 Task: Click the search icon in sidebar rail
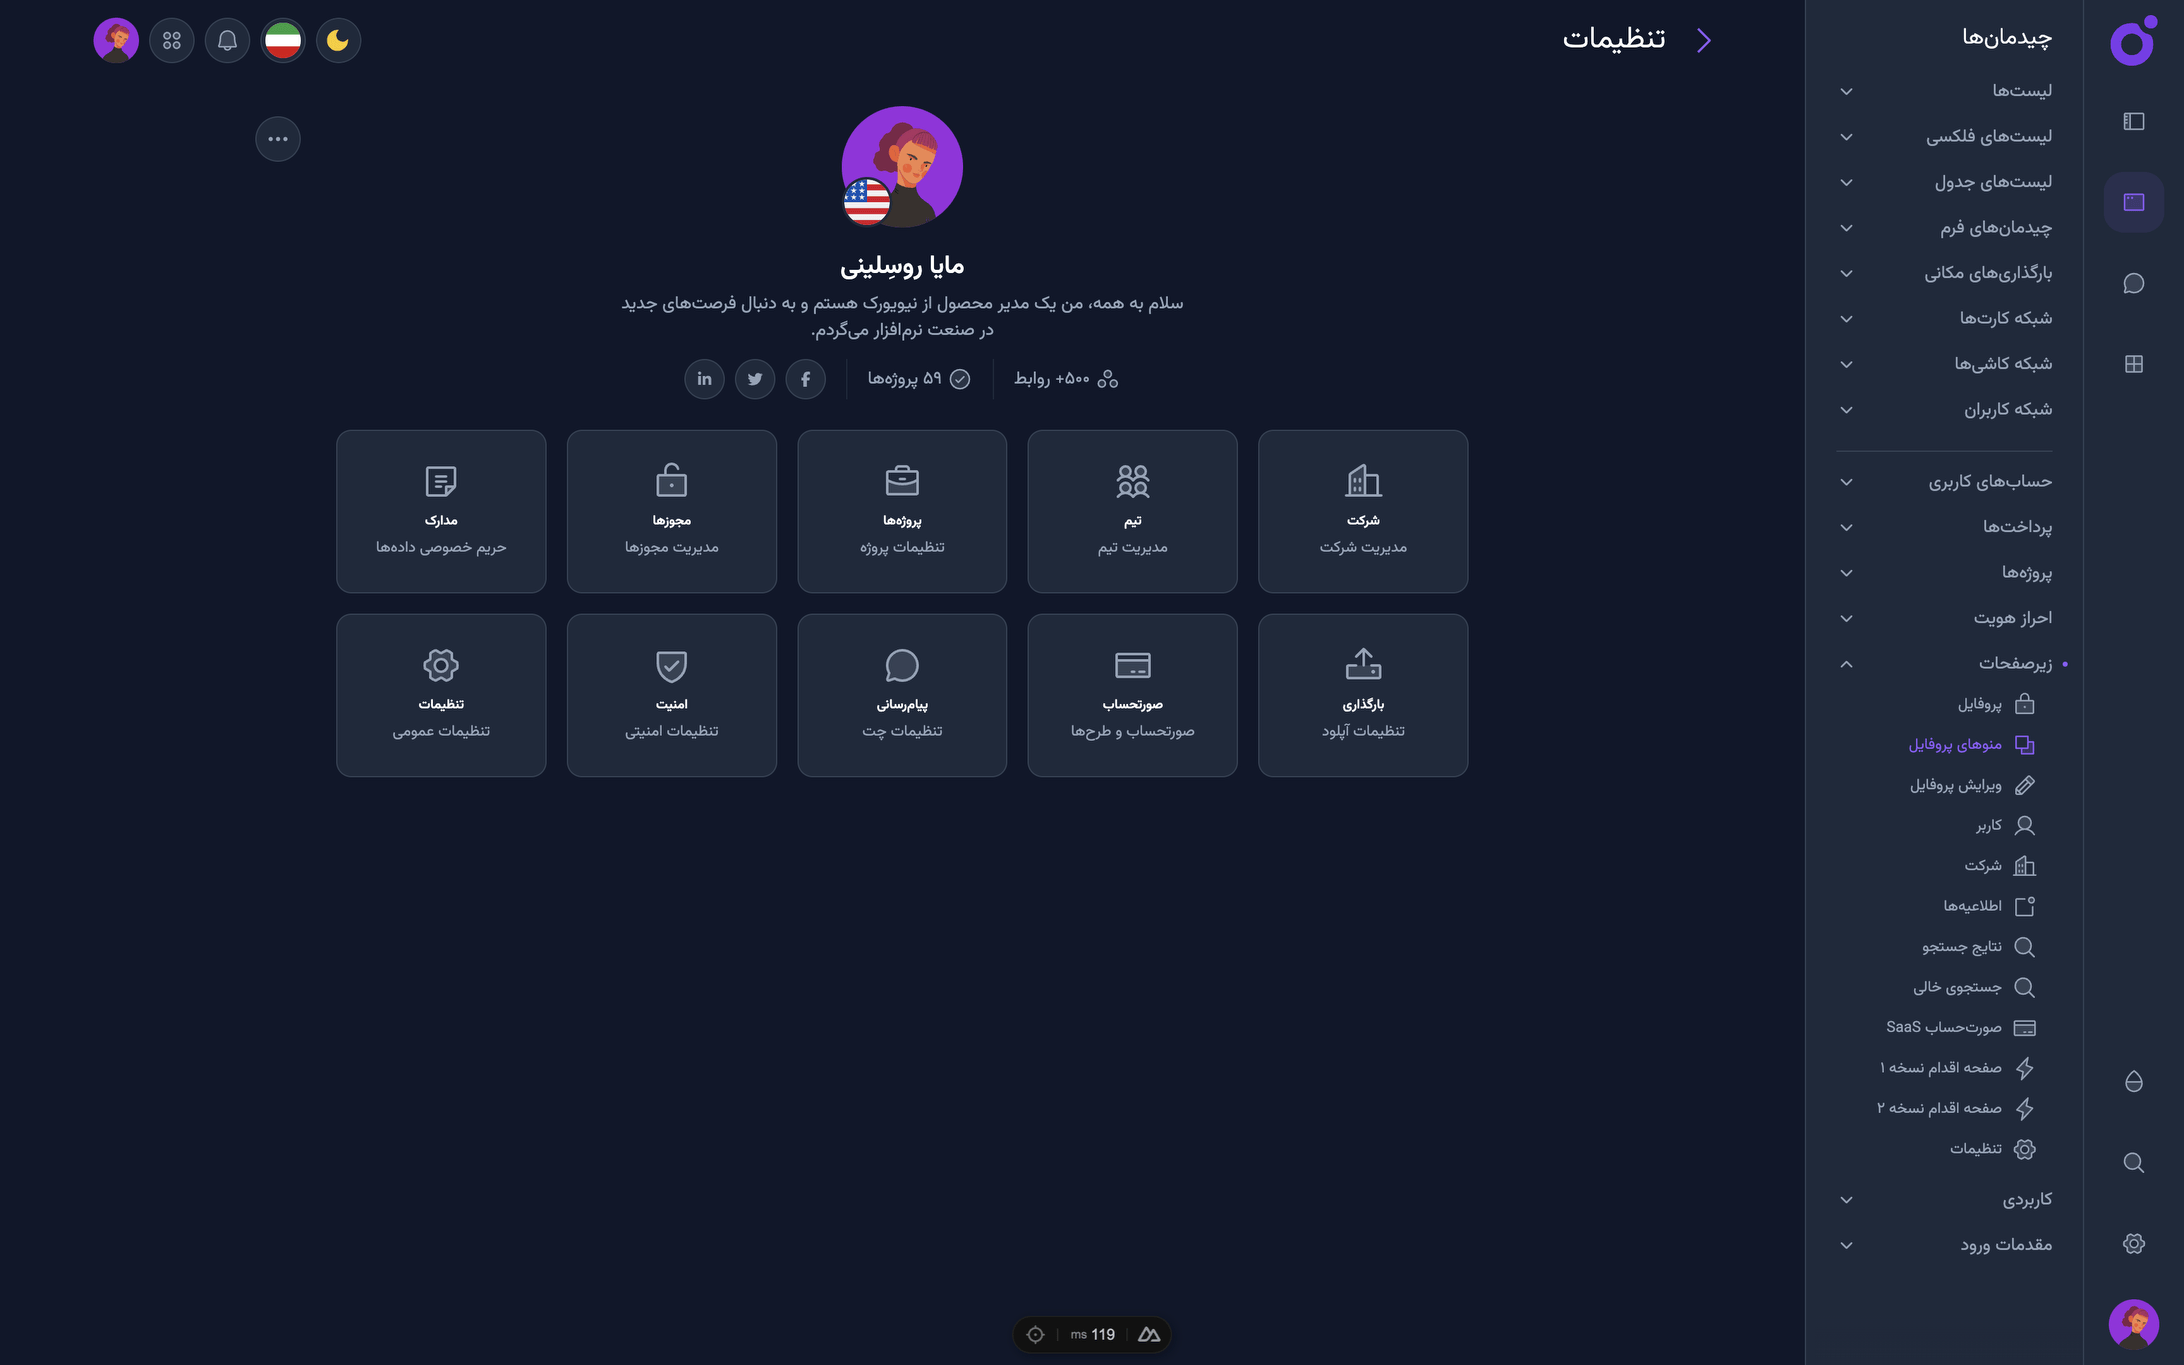(x=2133, y=1162)
